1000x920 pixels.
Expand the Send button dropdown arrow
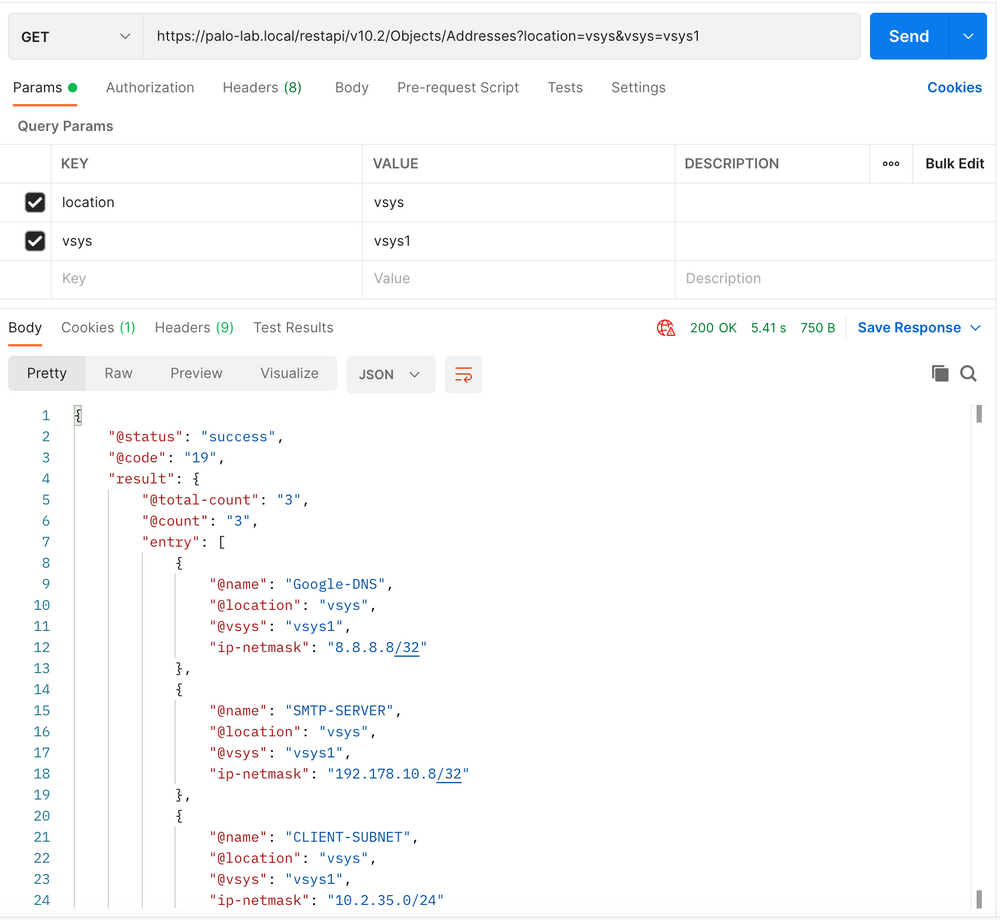click(x=966, y=35)
